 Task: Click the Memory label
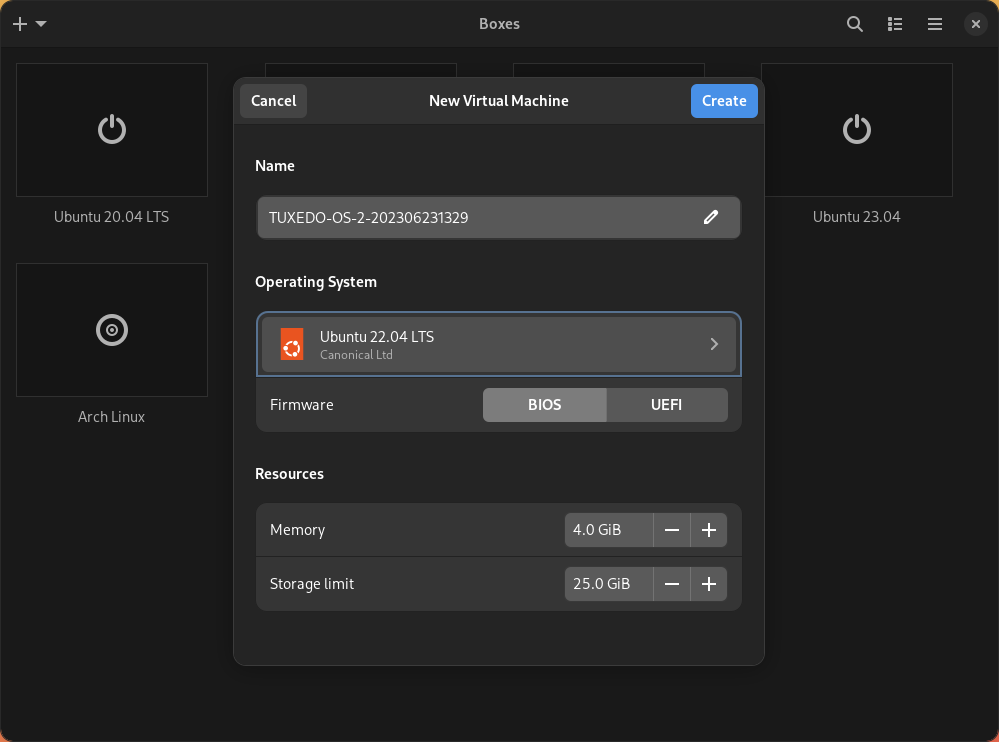(x=297, y=530)
